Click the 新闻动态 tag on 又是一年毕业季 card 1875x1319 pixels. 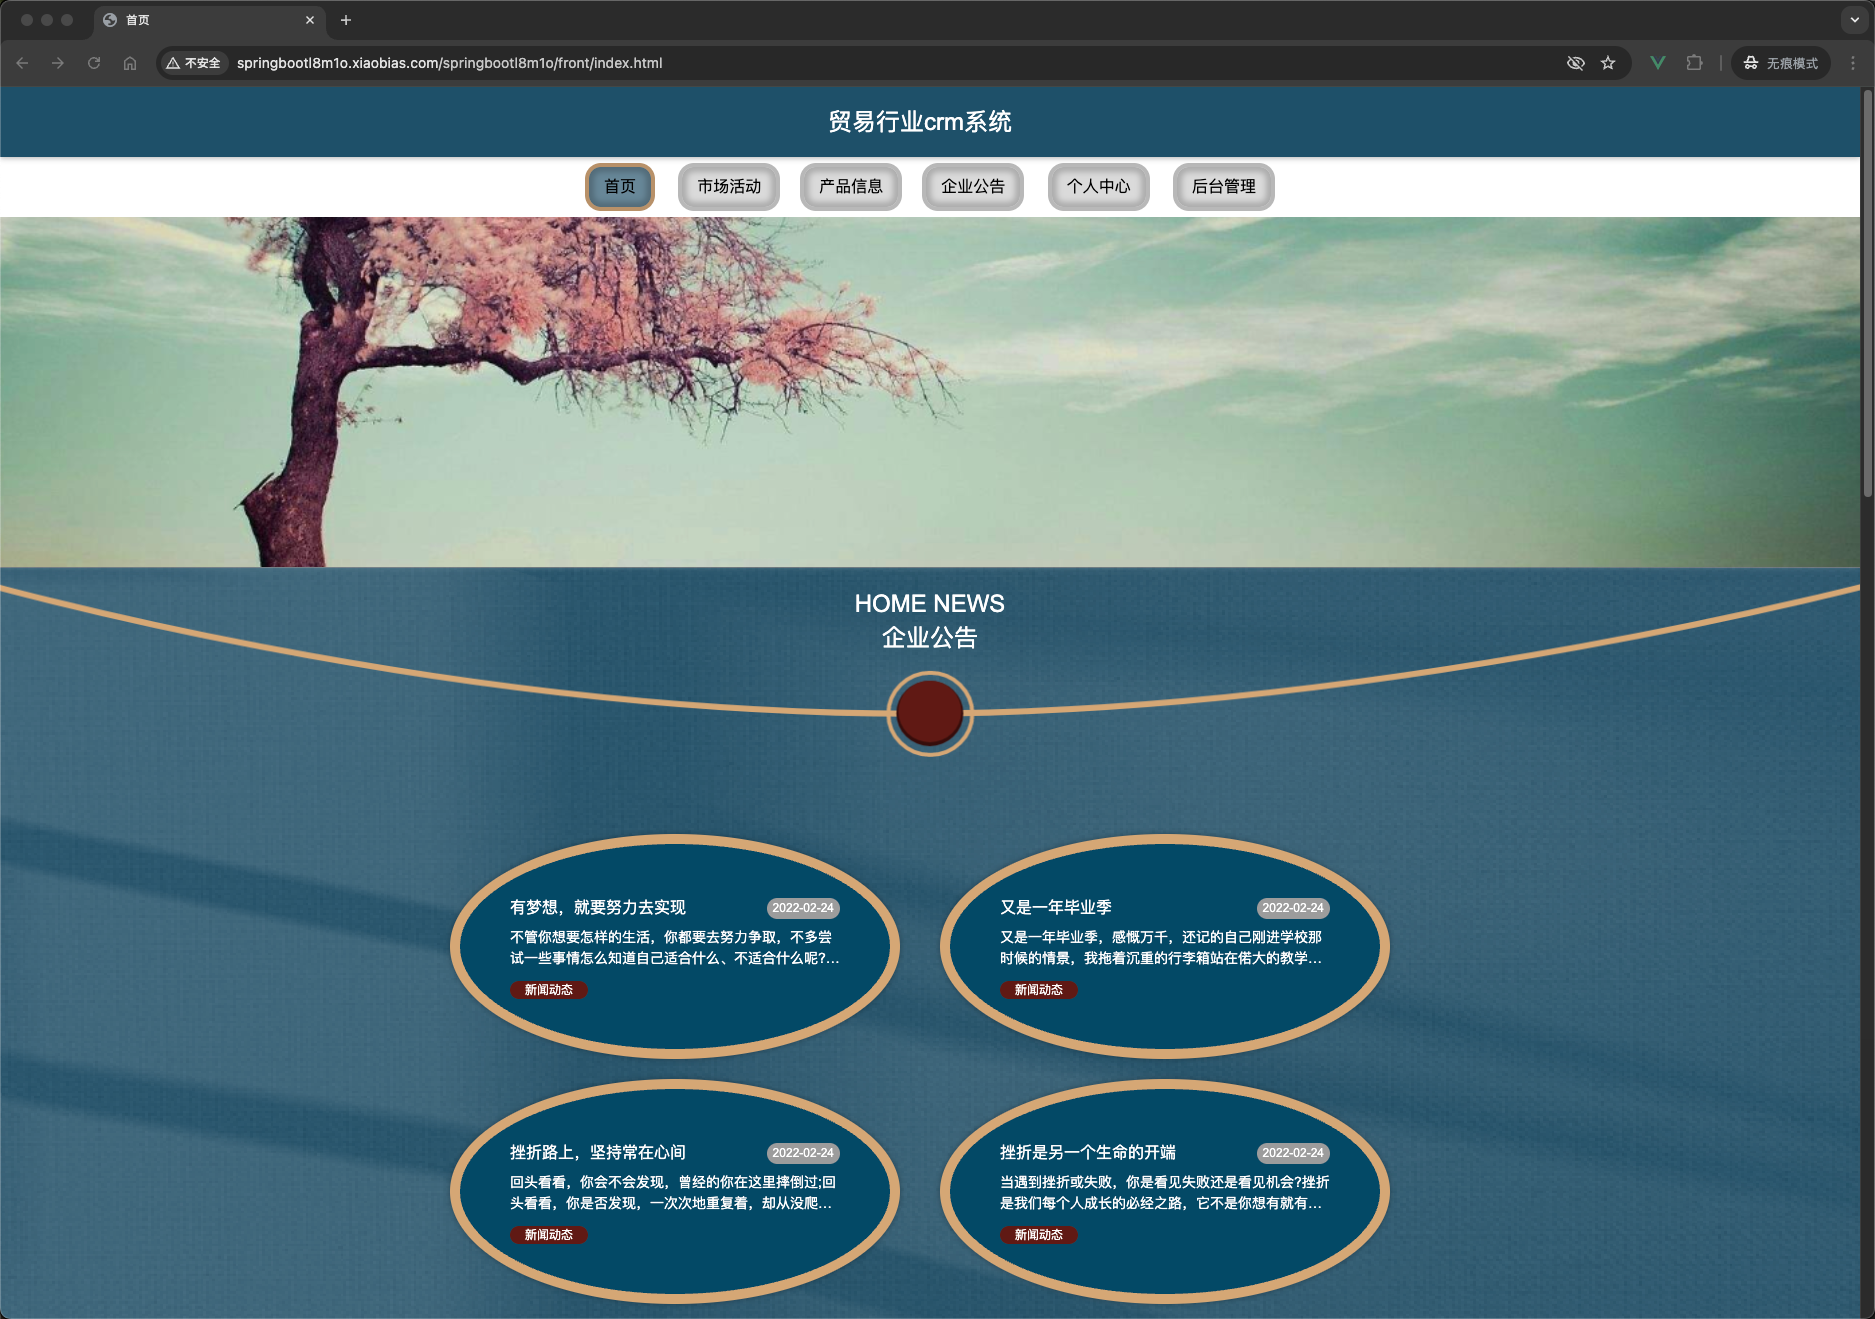[1039, 990]
